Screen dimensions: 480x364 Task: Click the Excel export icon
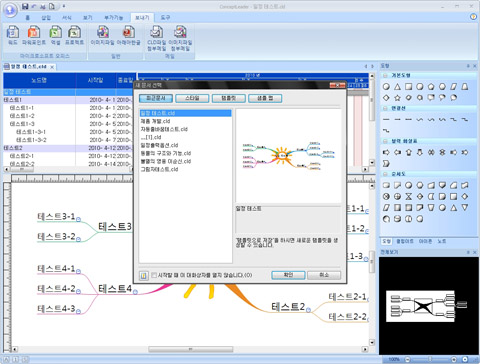coord(55,32)
